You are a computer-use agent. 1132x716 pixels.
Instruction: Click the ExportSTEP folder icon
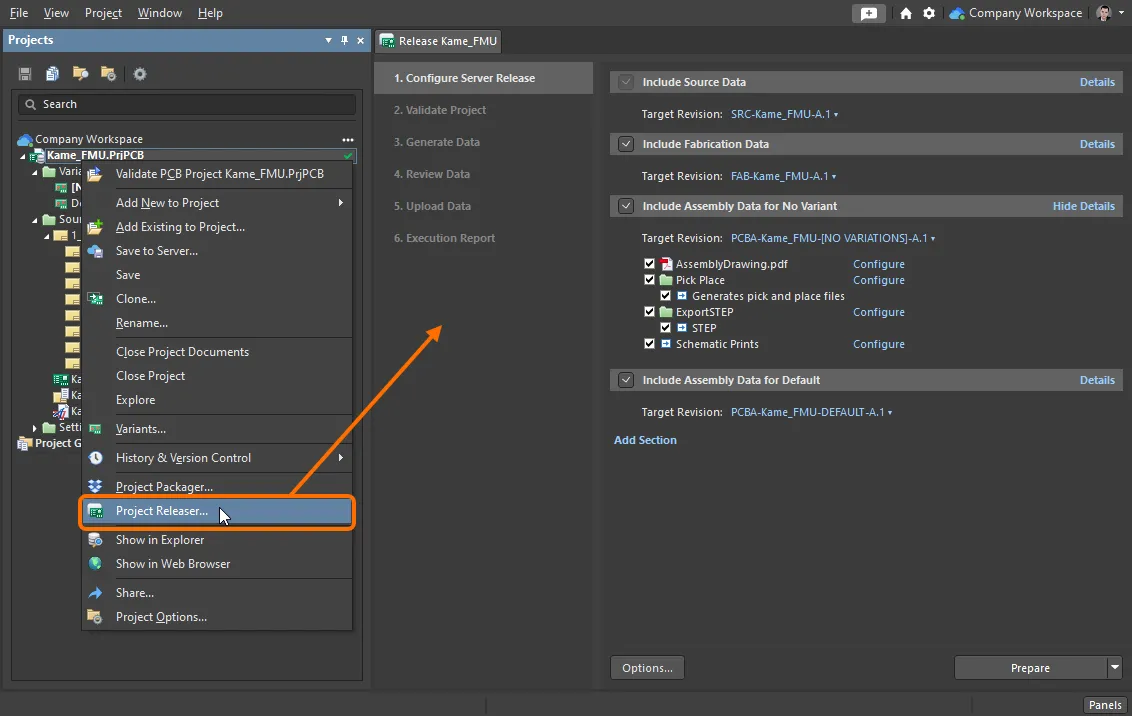click(x=666, y=312)
